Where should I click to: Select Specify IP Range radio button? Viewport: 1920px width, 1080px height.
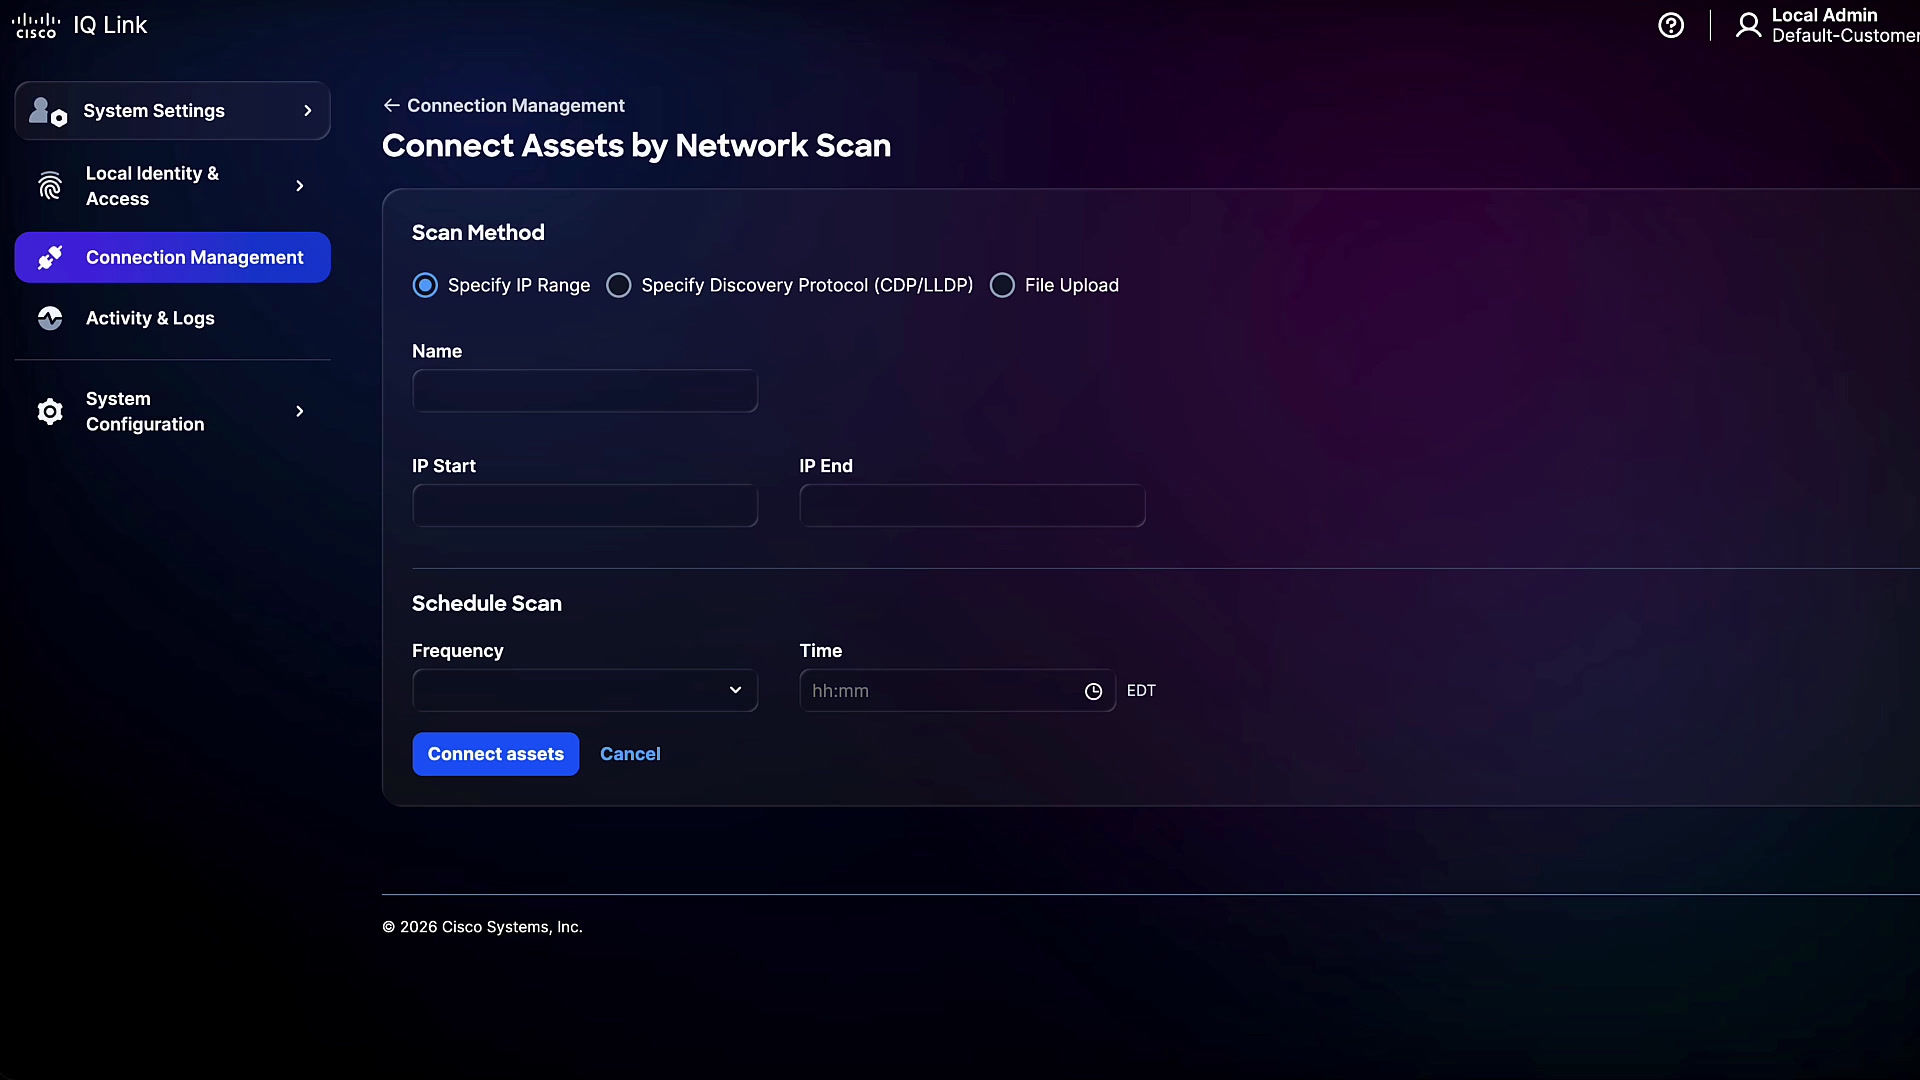coord(425,286)
